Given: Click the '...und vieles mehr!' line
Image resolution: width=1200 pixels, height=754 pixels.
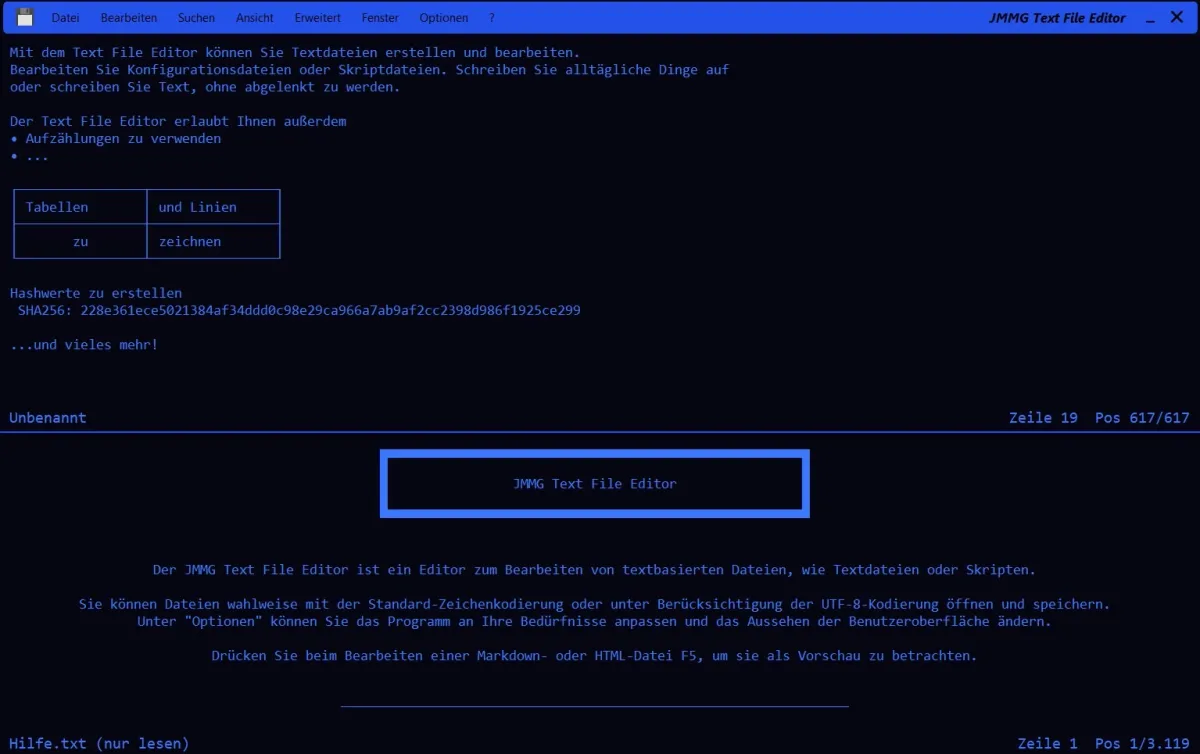Looking at the screenshot, I should click(x=84, y=345).
